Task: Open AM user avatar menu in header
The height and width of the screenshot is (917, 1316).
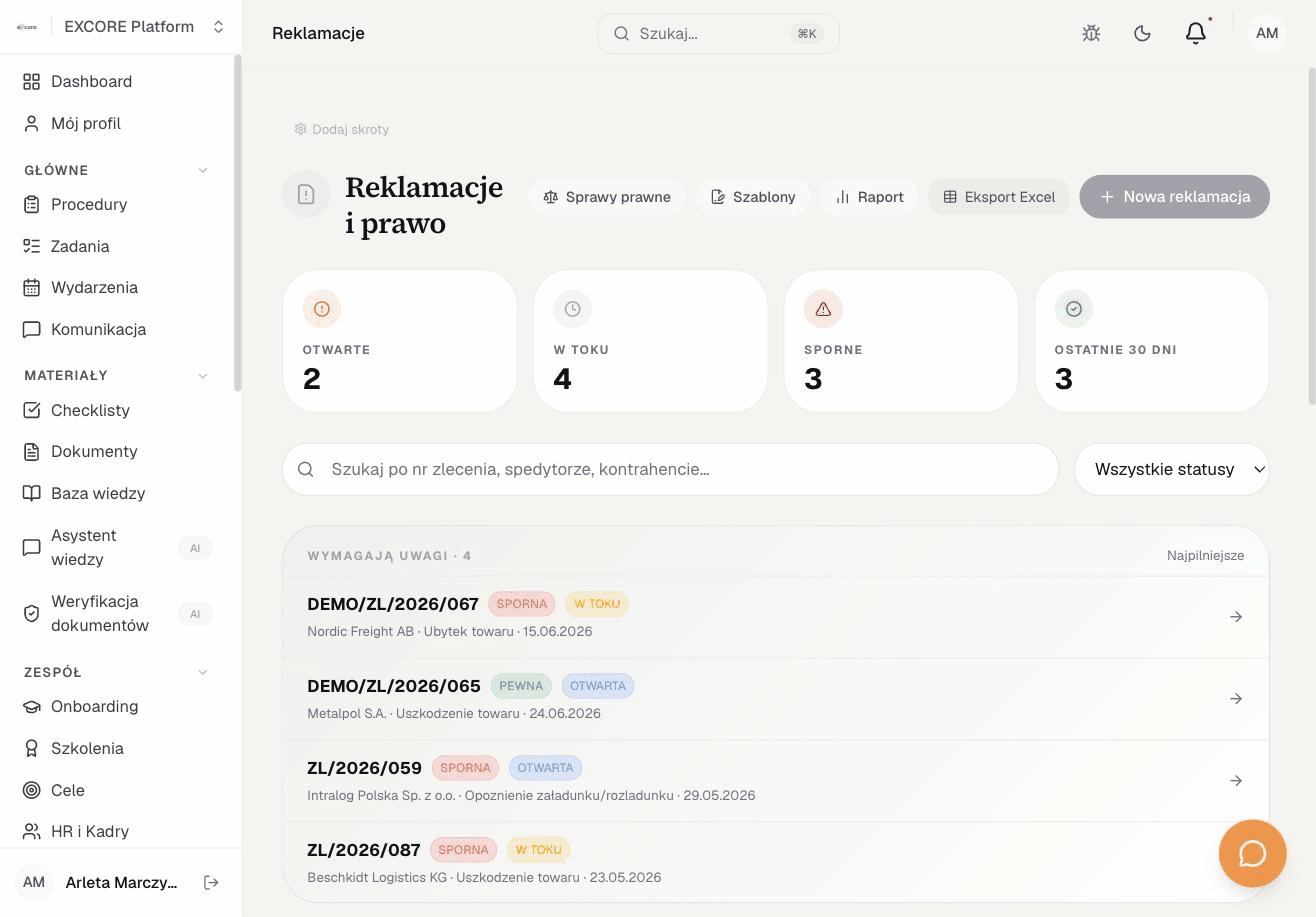Action: pos(1267,33)
